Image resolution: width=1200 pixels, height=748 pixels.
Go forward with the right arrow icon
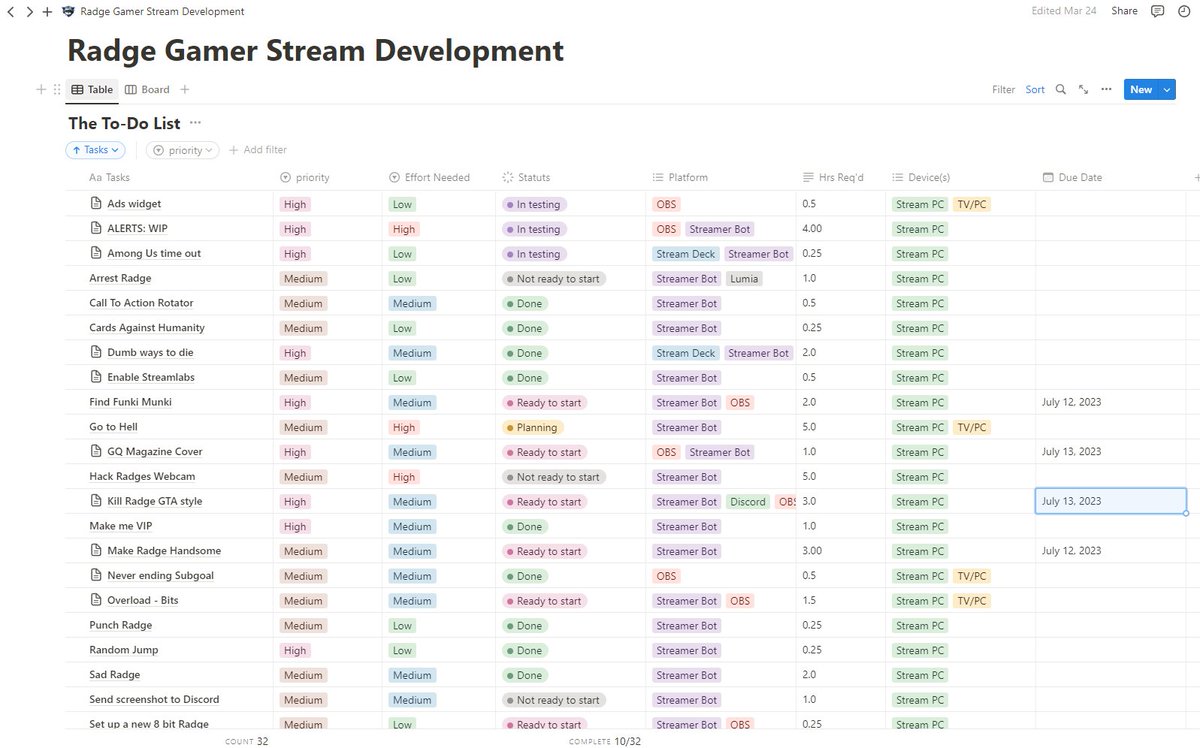[29, 11]
